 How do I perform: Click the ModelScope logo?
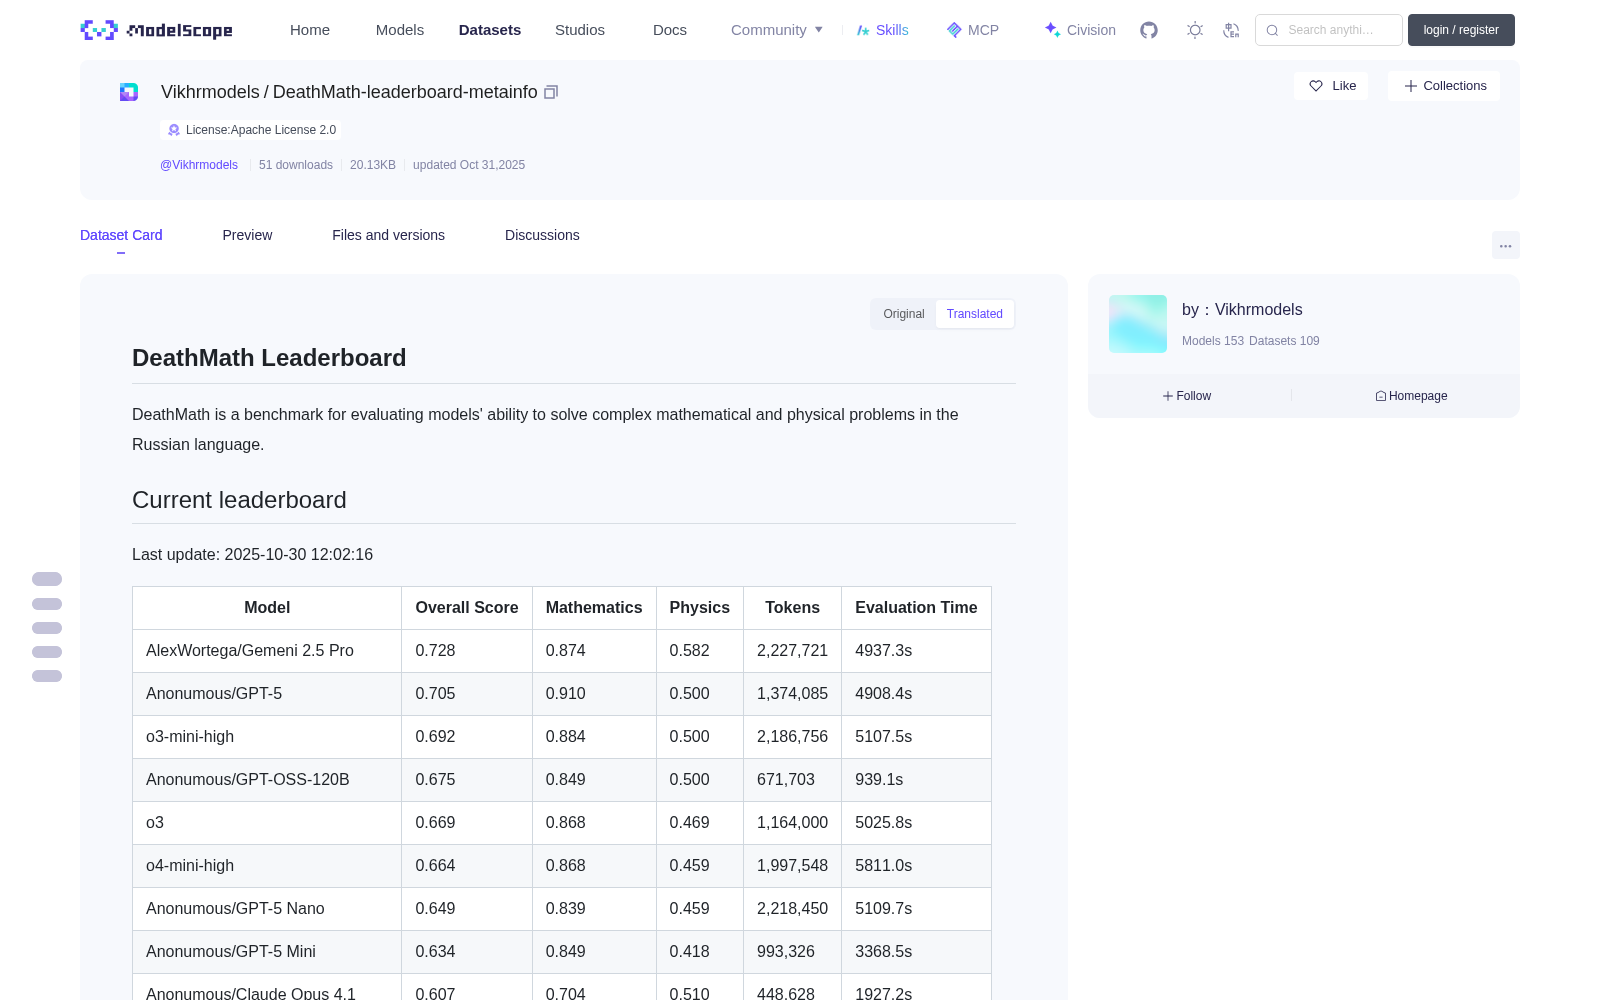157,30
